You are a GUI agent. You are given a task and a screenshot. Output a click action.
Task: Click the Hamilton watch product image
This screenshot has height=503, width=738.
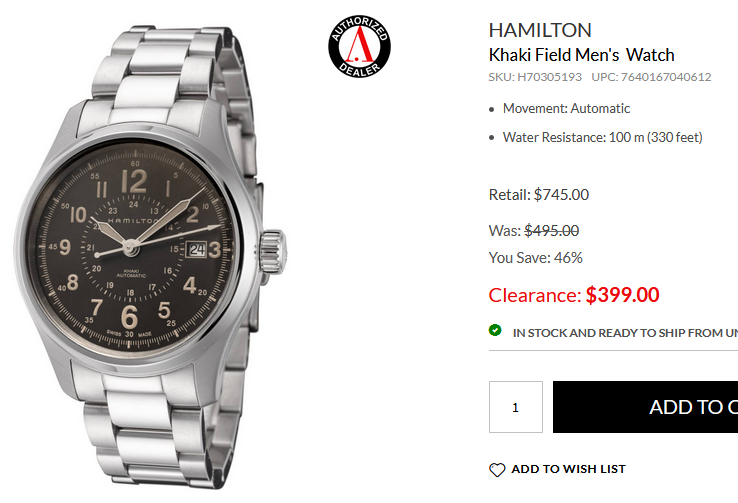point(151,256)
